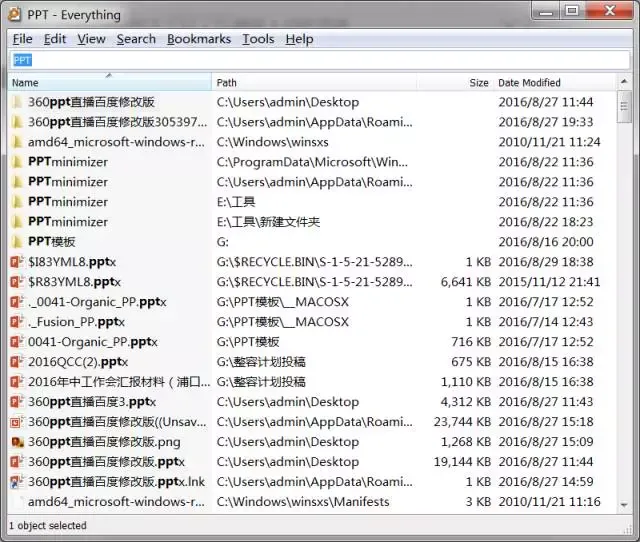
Task: Select file name $R83YML8.pptx
Action: (74, 282)
